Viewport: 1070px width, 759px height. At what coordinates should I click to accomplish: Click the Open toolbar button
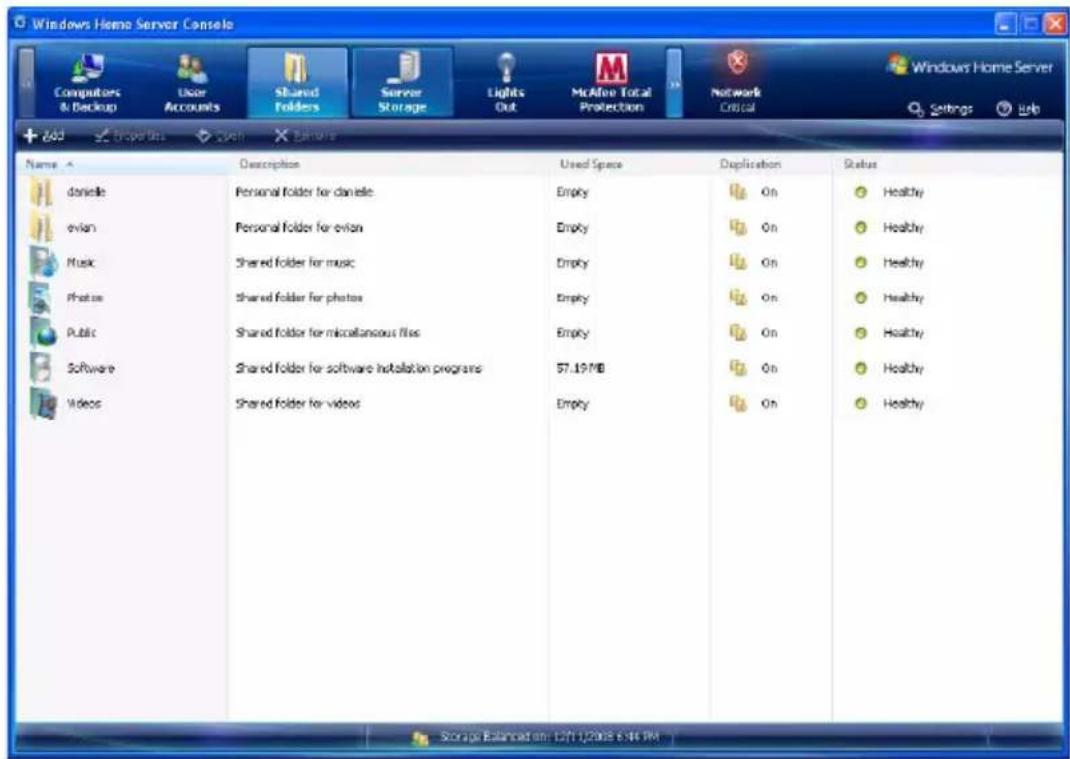(x=220, y=135)
